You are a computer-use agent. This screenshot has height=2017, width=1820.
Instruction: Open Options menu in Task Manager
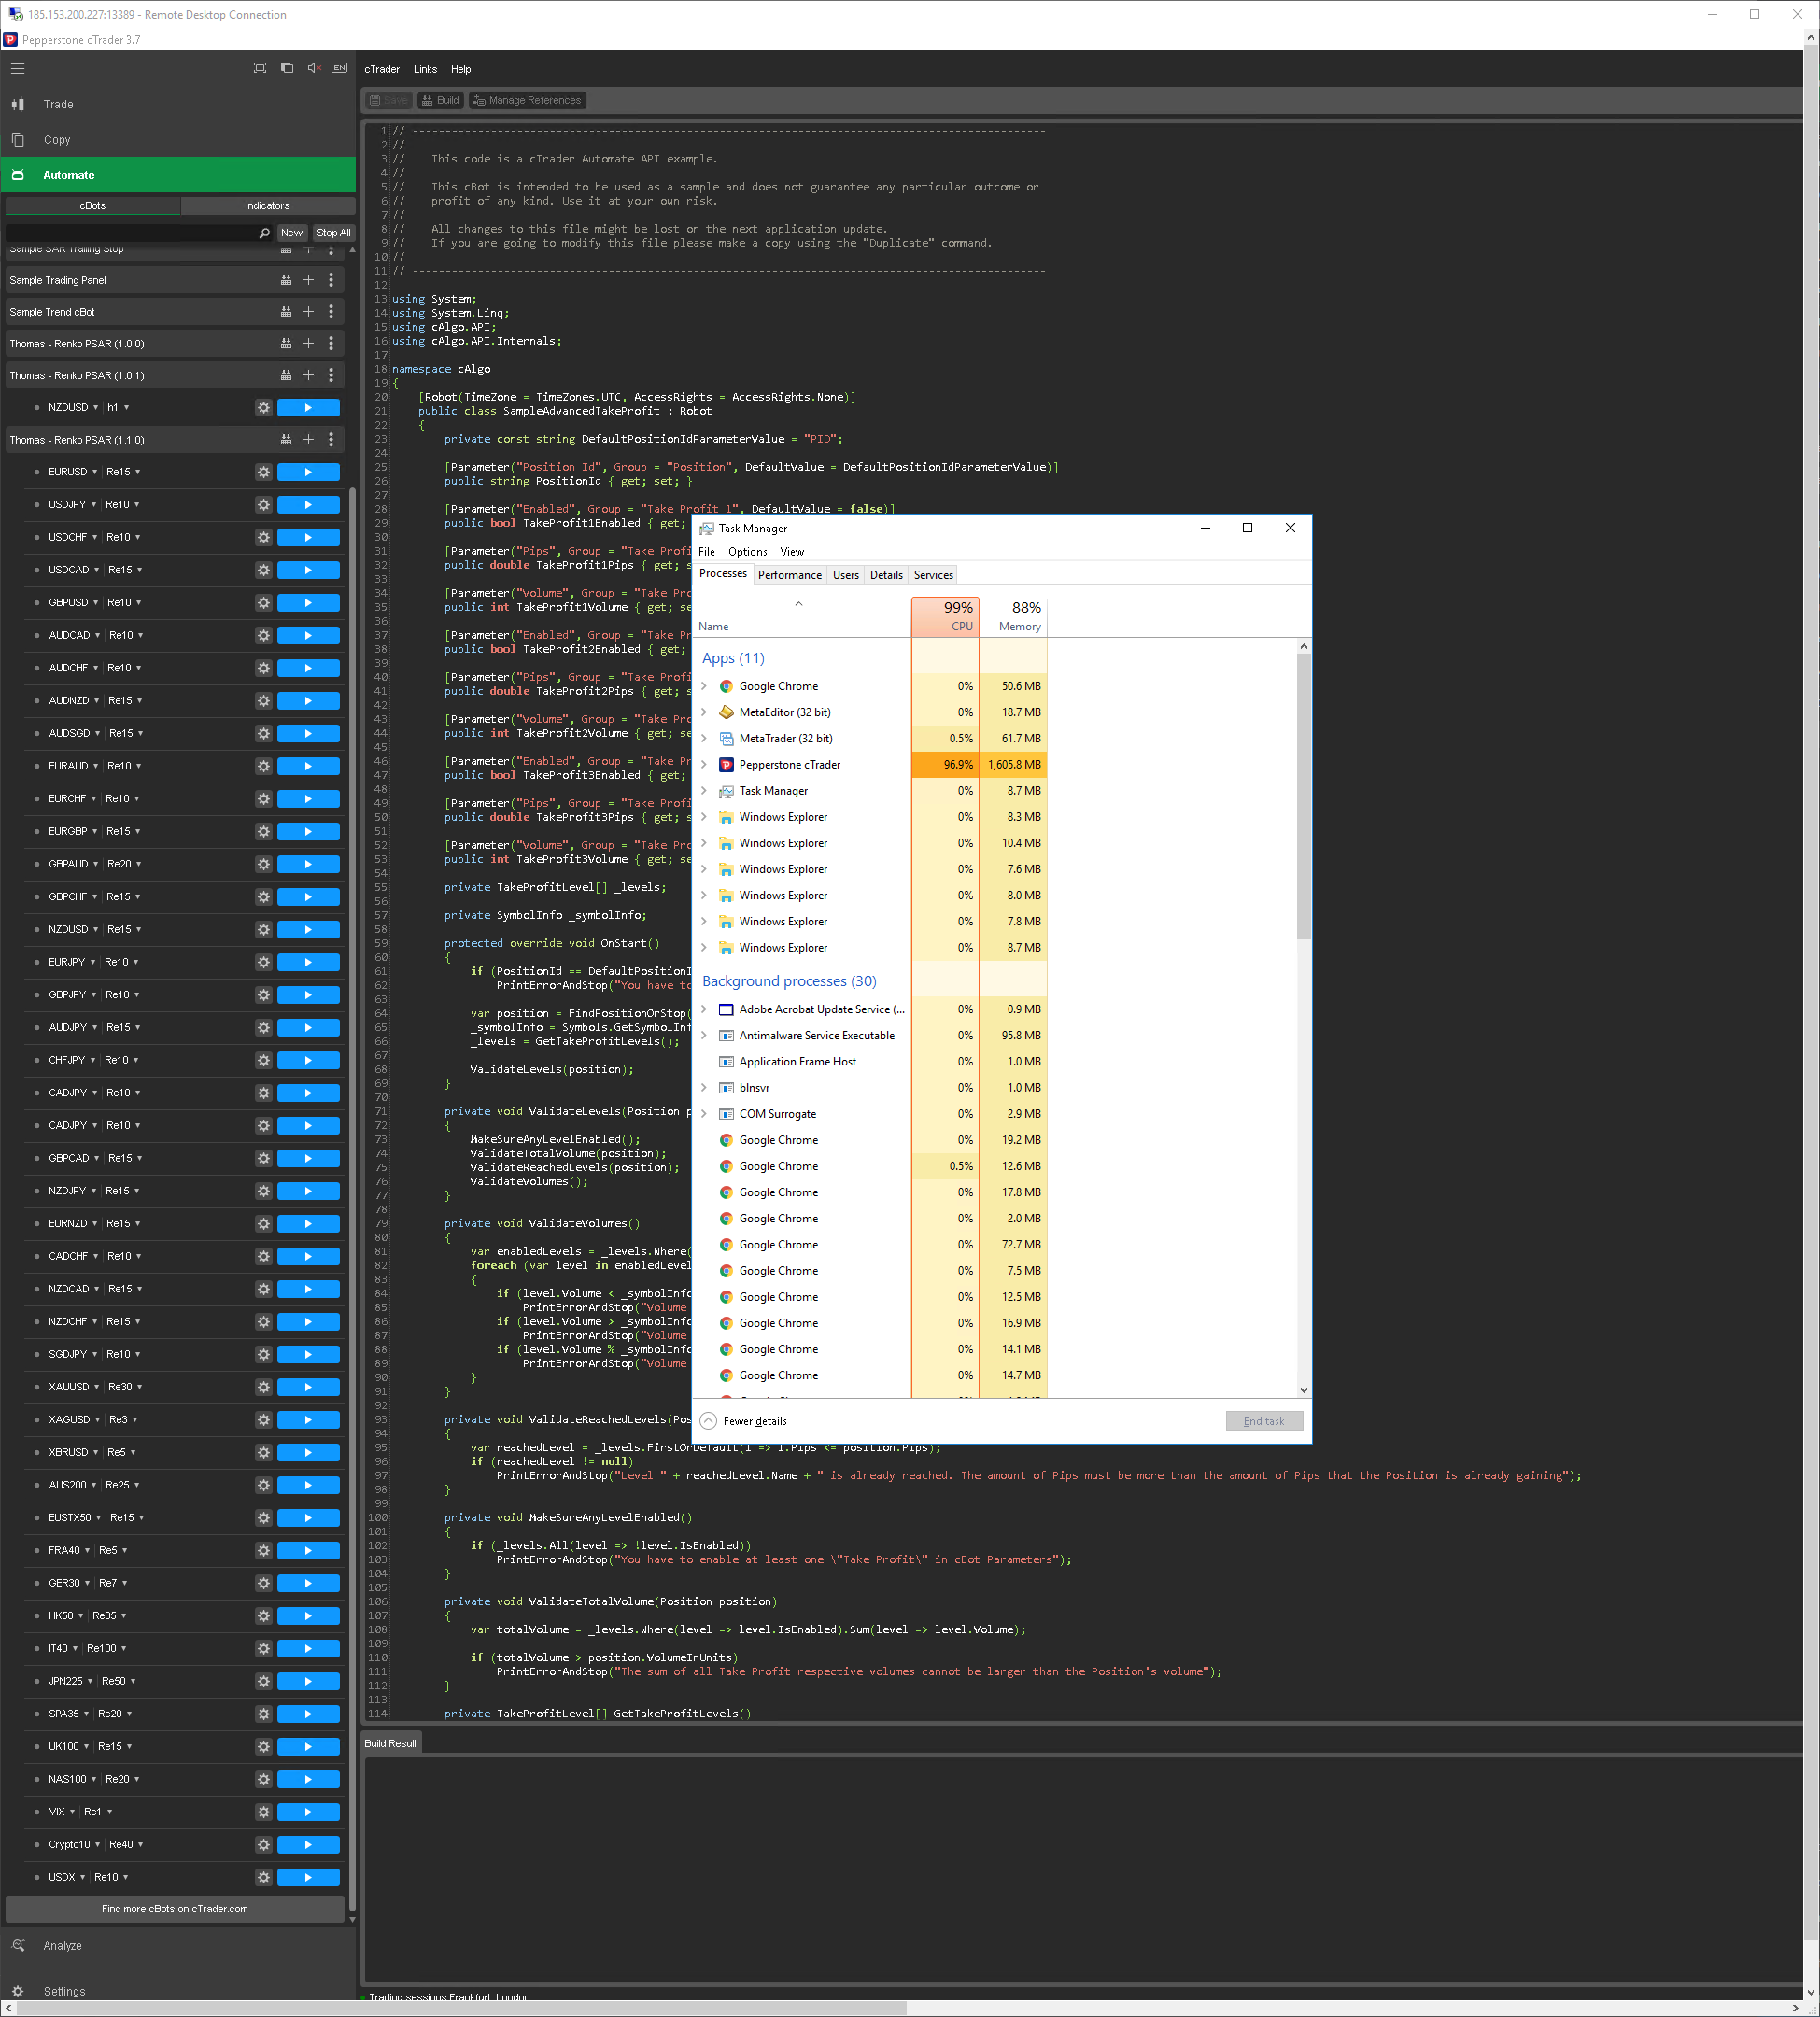tap(748, 552)
